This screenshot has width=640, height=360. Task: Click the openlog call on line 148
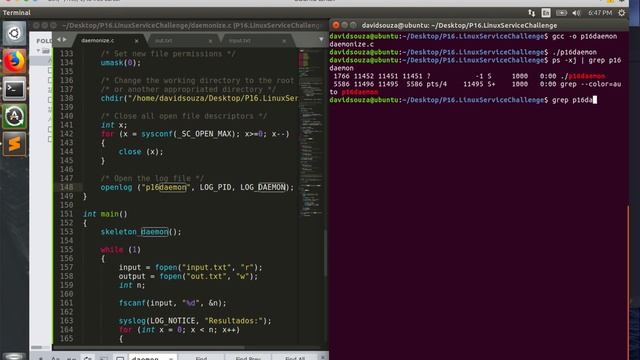click(x=197, y=187)
